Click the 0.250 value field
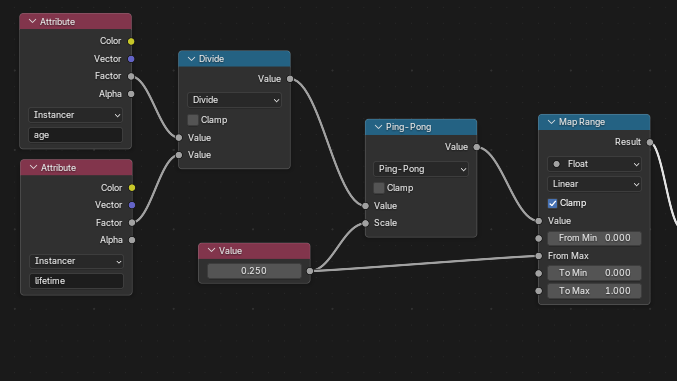 [254, 271]
